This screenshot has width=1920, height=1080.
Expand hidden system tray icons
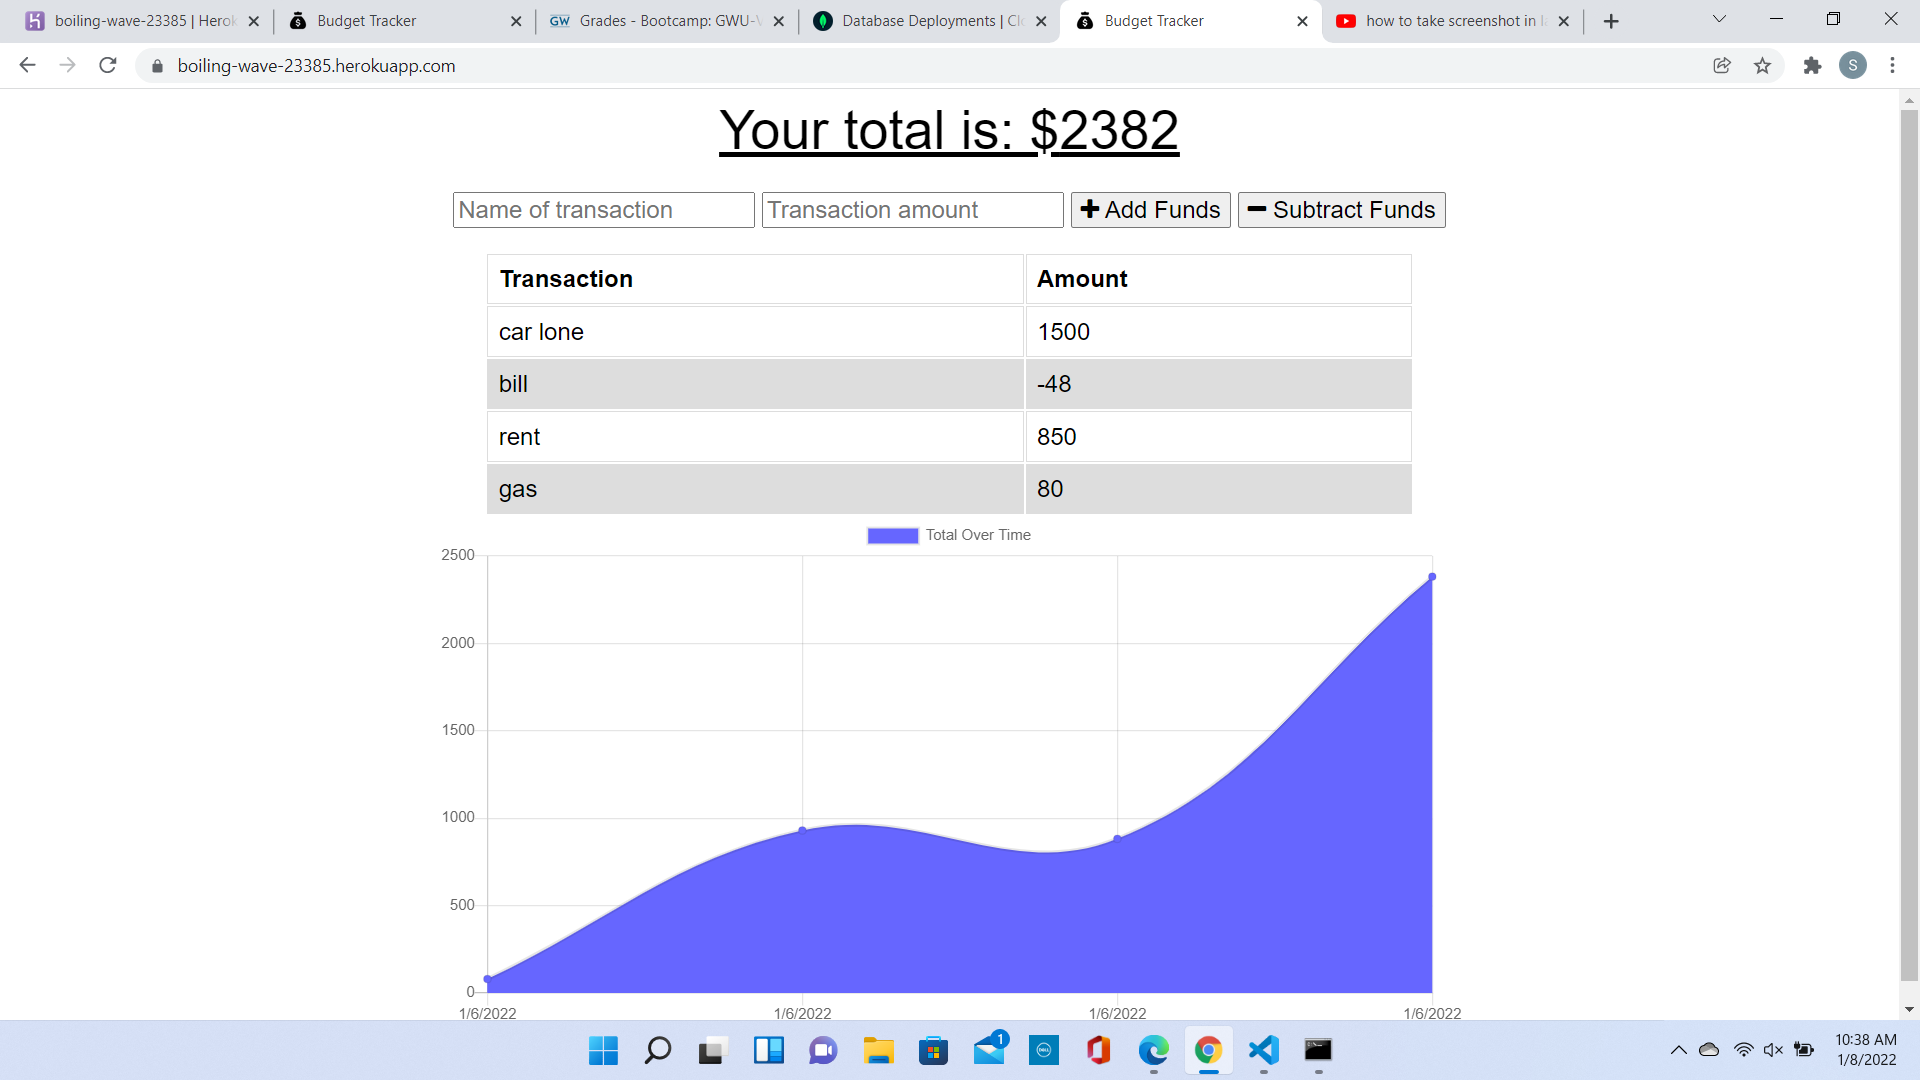[x=1679, y=1050]
